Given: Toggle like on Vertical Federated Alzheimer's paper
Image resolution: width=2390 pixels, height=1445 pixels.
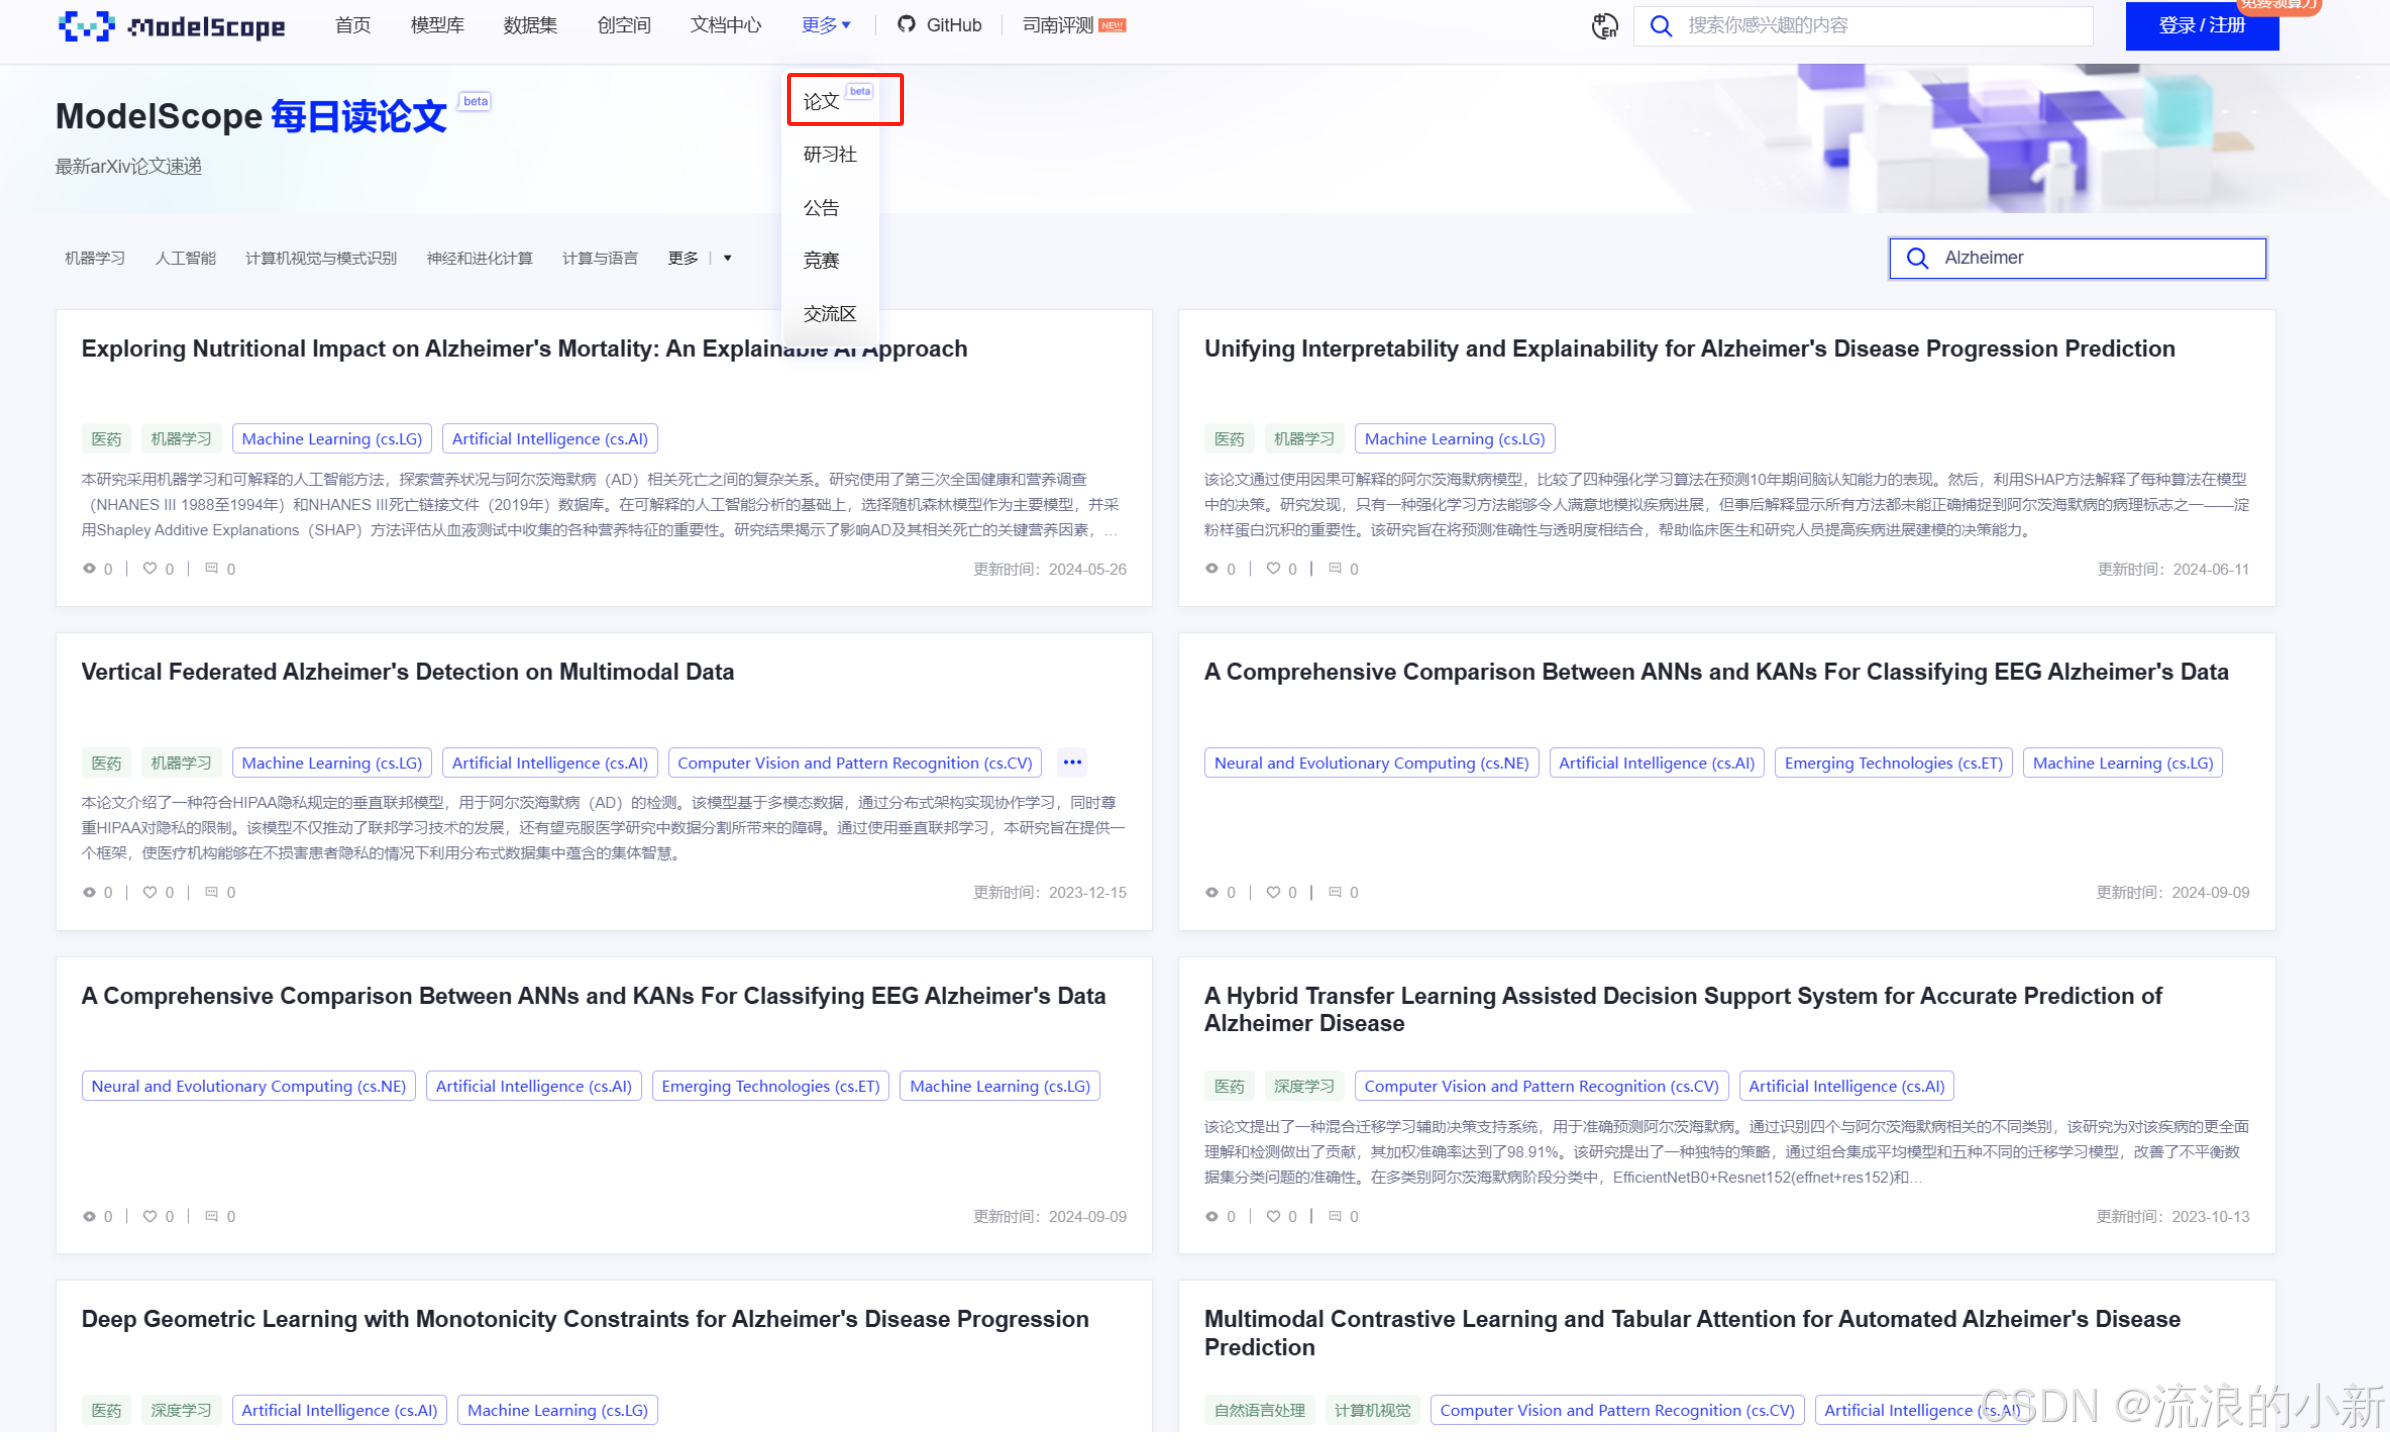Looking at the screenshot, I should coord(150,894).
